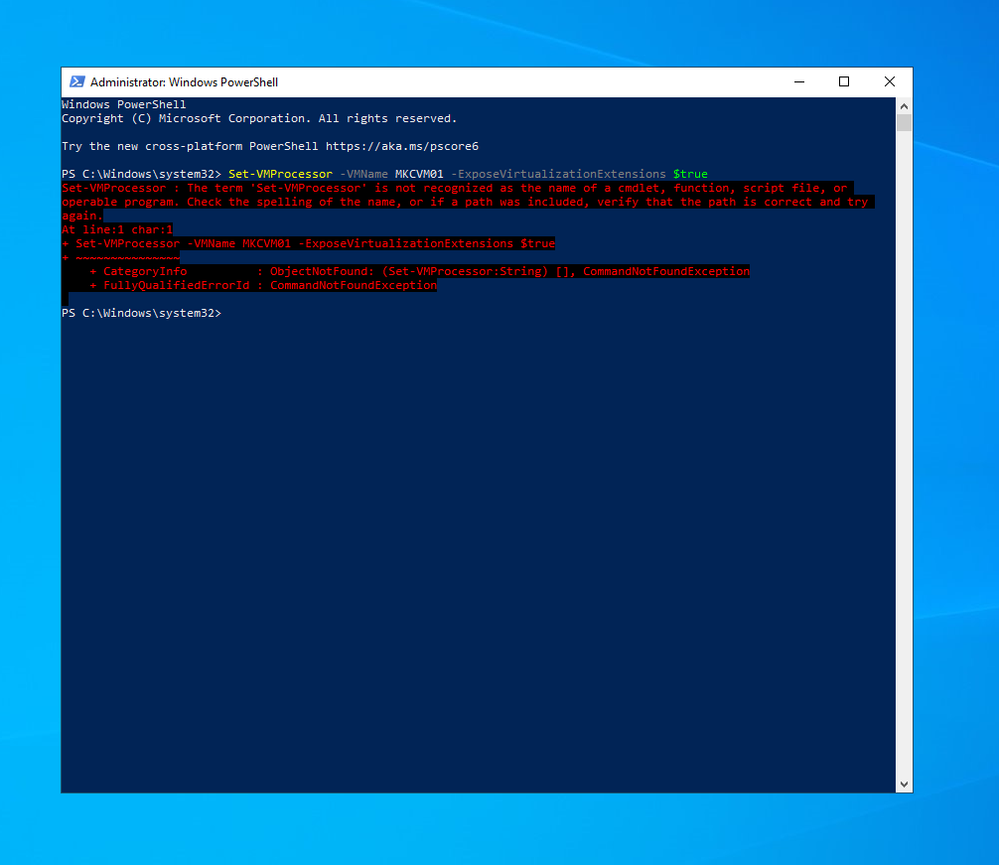Click the scrollbar up arrow
Screen dimensions: 999x865
pos(903,106)
